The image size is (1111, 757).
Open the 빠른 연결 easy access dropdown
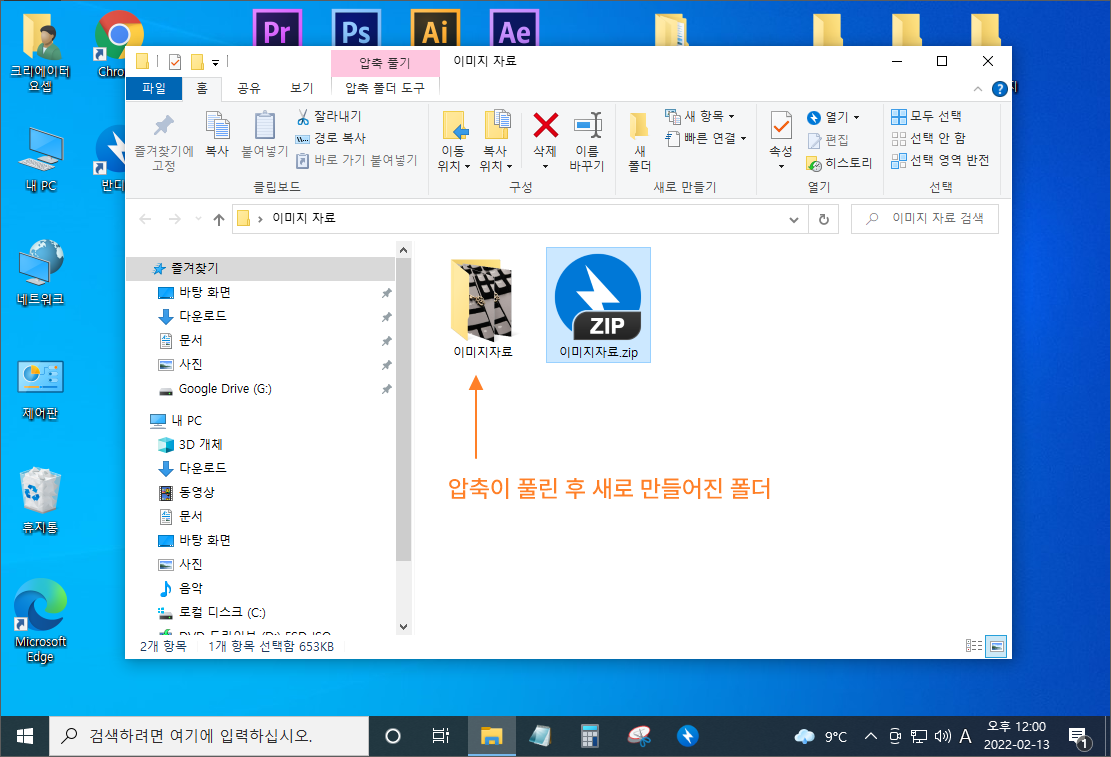tap(743, 139)
